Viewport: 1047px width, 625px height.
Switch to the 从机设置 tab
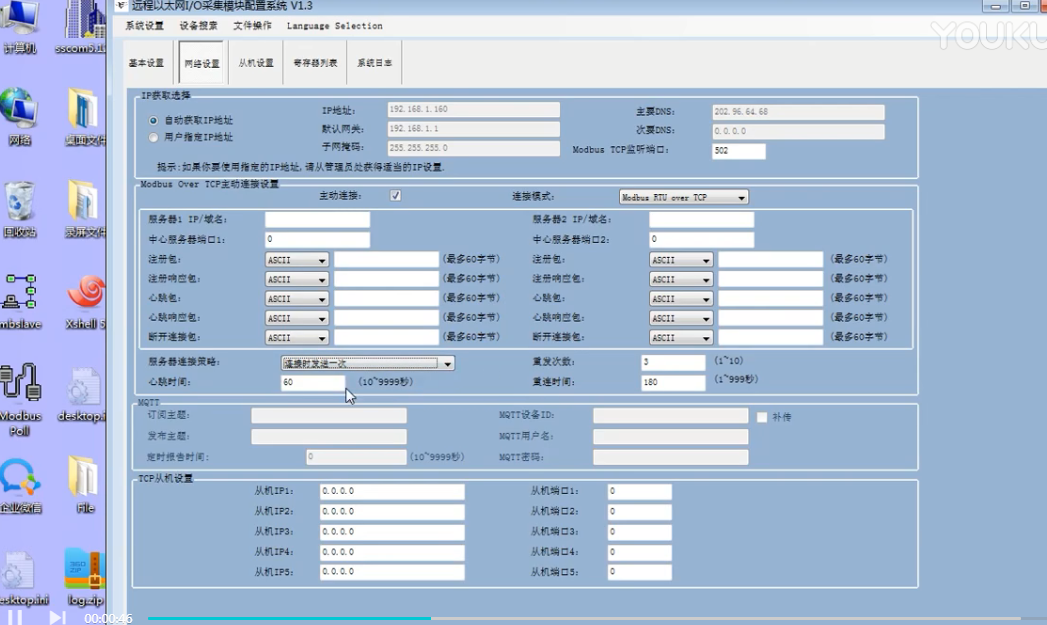tap(256, 63)
